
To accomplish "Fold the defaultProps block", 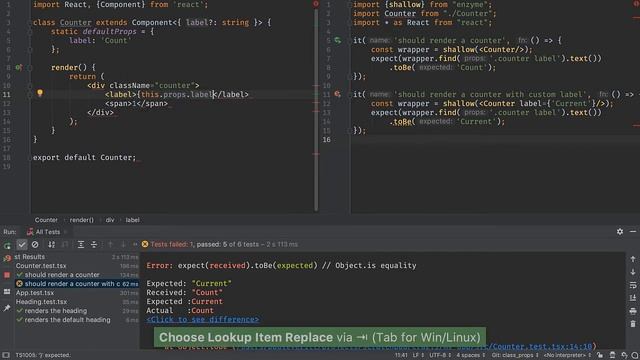I will [x=30, y=31].
